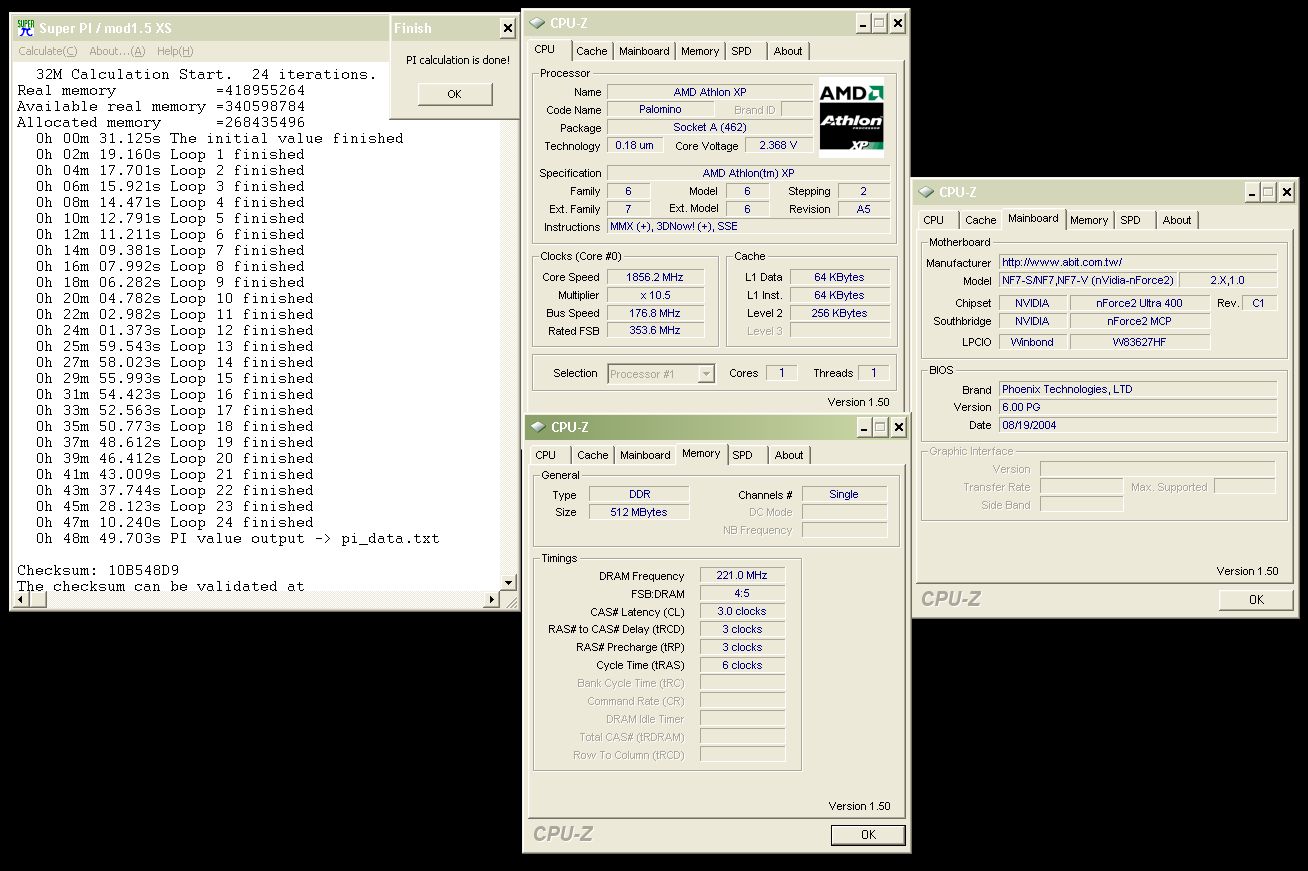Select the Cache tab in Mainboard CPU-Z window

point(981,220)
